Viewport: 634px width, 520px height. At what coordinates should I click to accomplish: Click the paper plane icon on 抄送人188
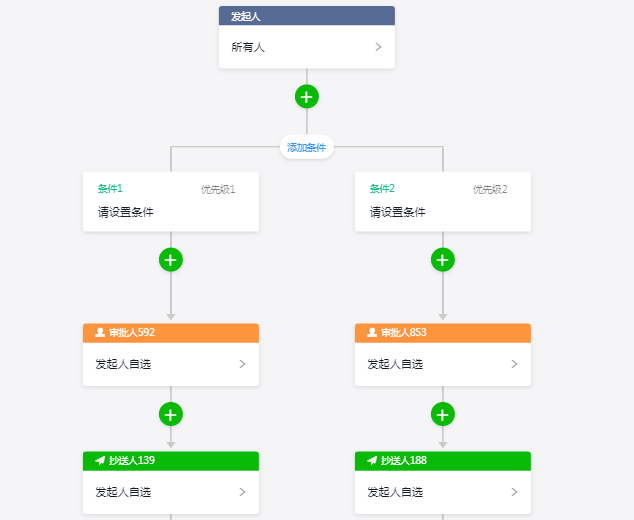(372, 461)
